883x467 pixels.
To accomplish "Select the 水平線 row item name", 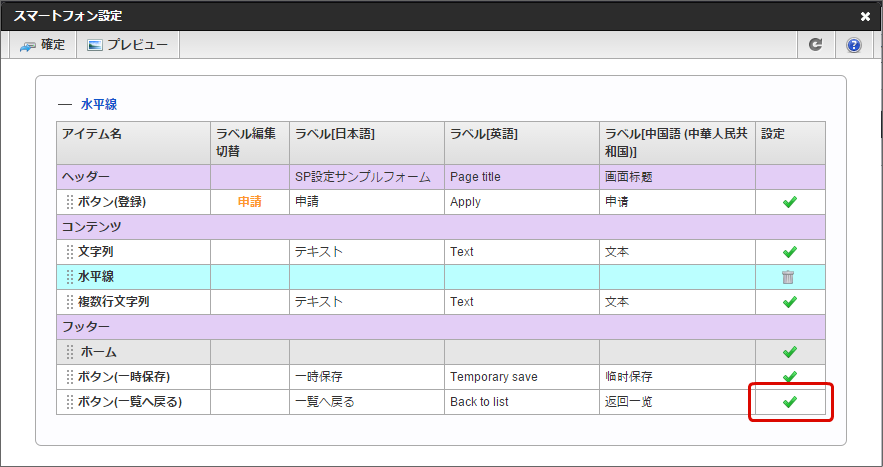I will pos(96,277).
